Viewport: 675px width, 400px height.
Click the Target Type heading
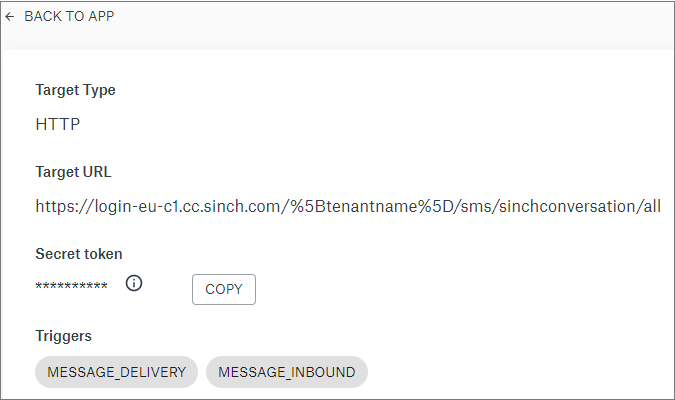click(x=75, y=90)
